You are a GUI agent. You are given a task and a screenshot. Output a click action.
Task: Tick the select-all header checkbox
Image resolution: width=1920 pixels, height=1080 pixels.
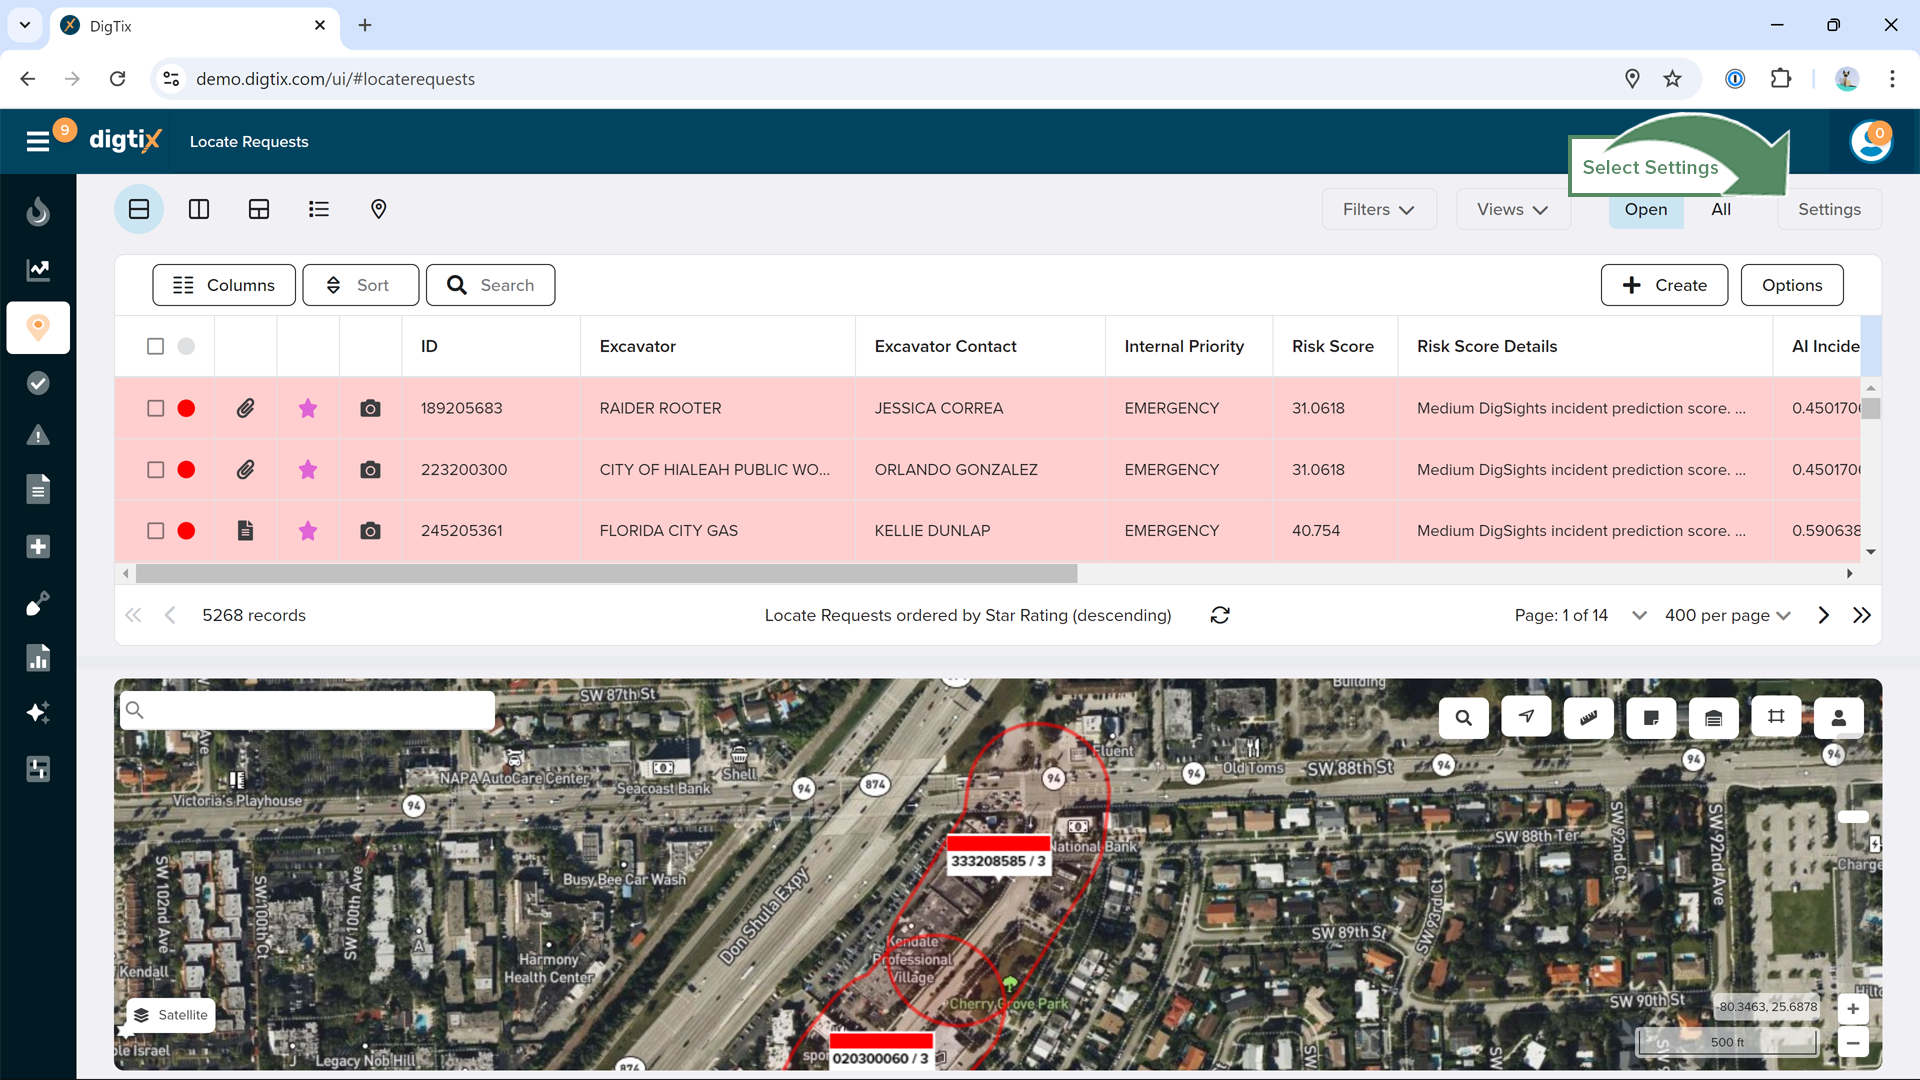pyautogui.click(x=155, y=346)
